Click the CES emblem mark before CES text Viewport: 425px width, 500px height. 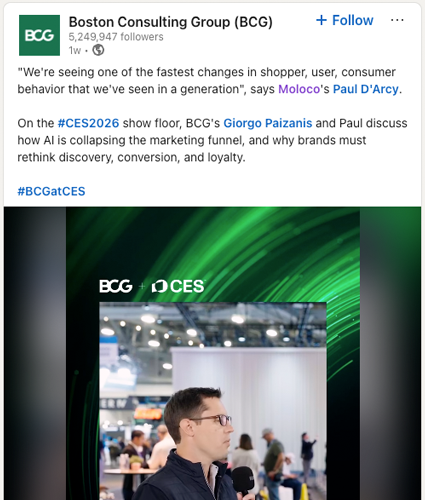tap(159, 287)
